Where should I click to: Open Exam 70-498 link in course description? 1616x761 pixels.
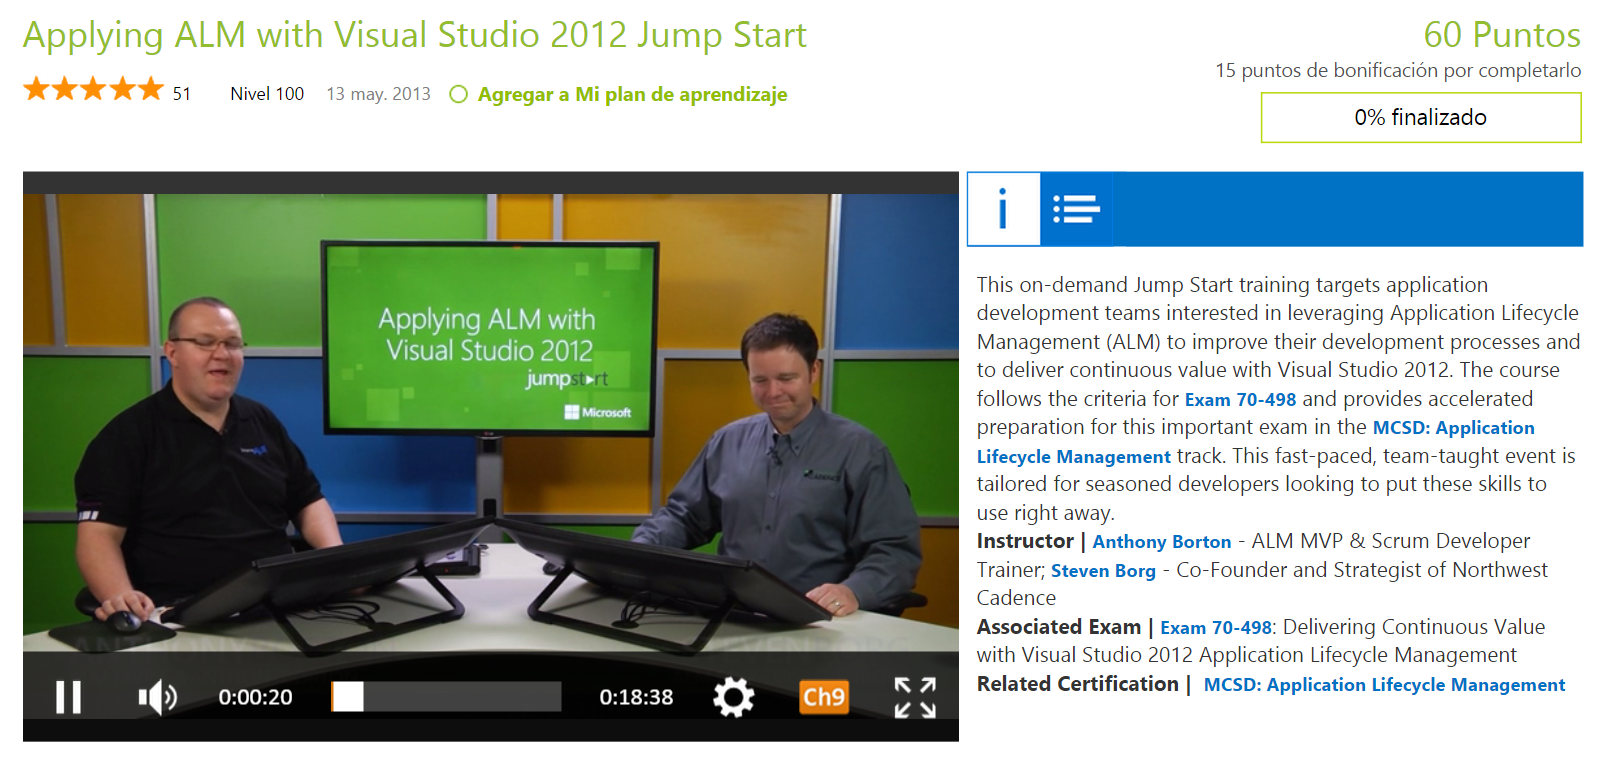(1240, 400)
